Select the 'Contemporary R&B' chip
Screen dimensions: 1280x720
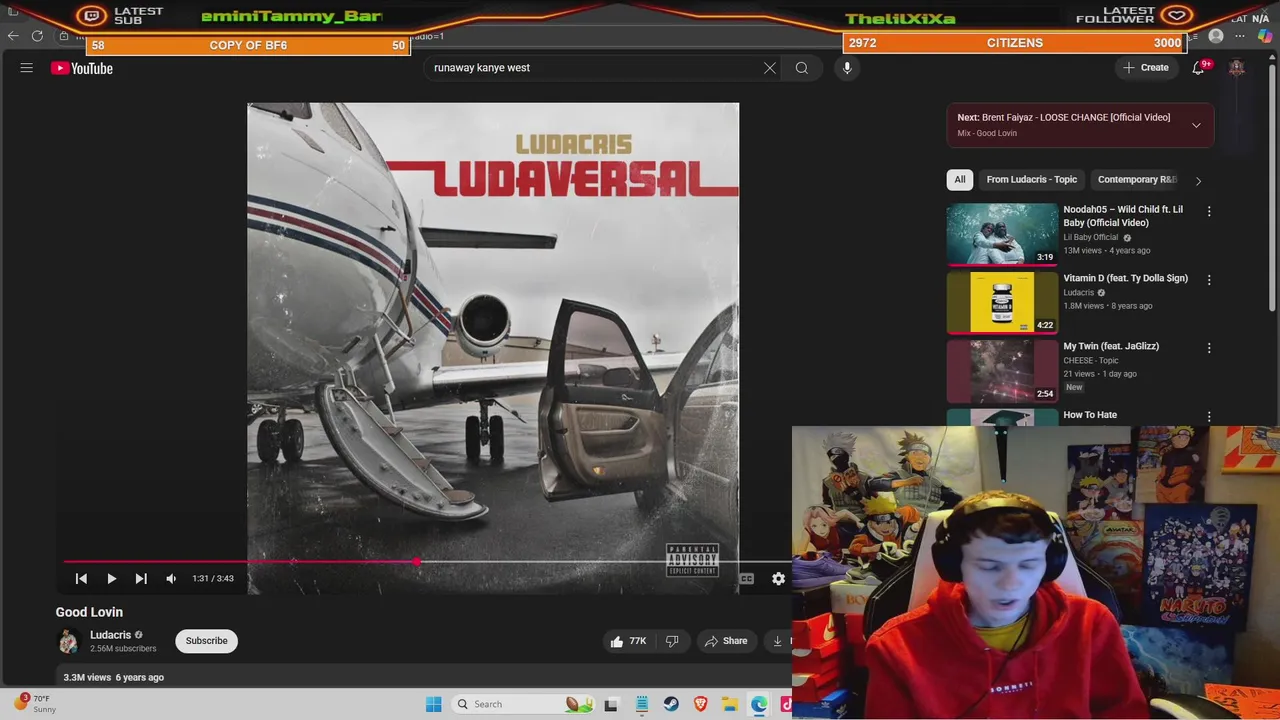1137,180
